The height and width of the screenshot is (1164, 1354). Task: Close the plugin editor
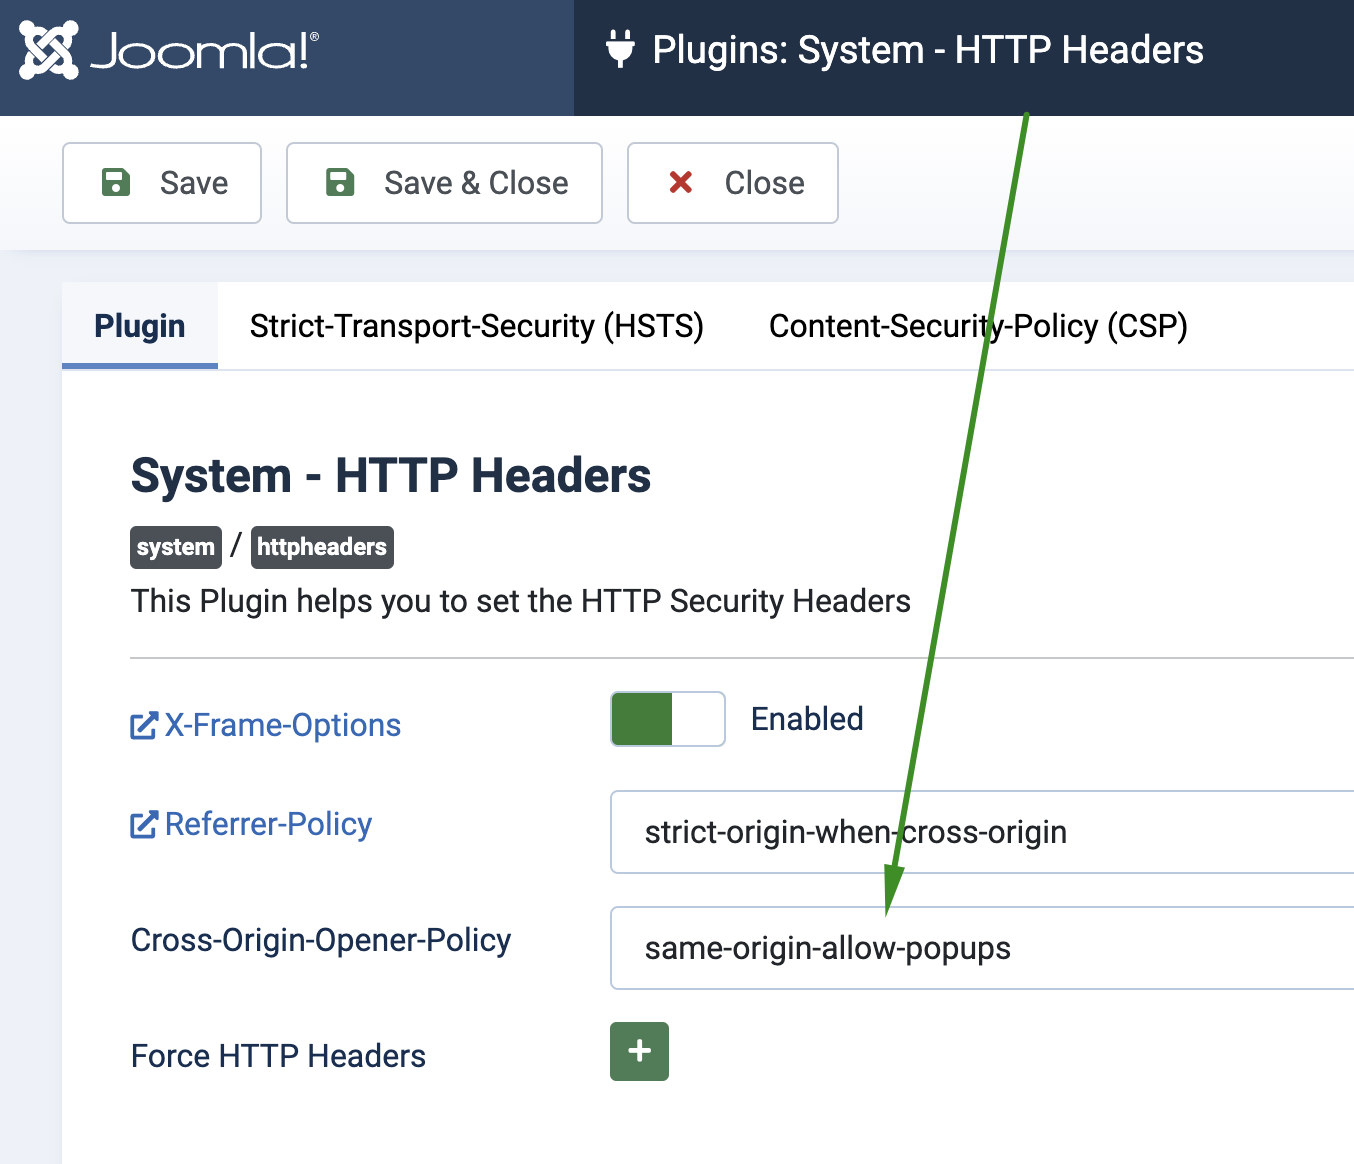click(733, 183)
